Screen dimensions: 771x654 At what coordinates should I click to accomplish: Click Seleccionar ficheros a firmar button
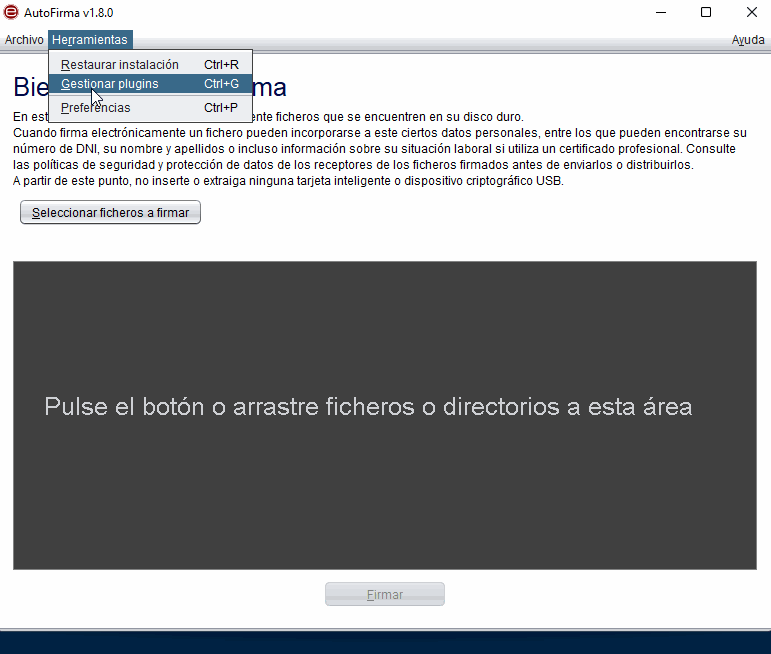[x=110, y=212]
